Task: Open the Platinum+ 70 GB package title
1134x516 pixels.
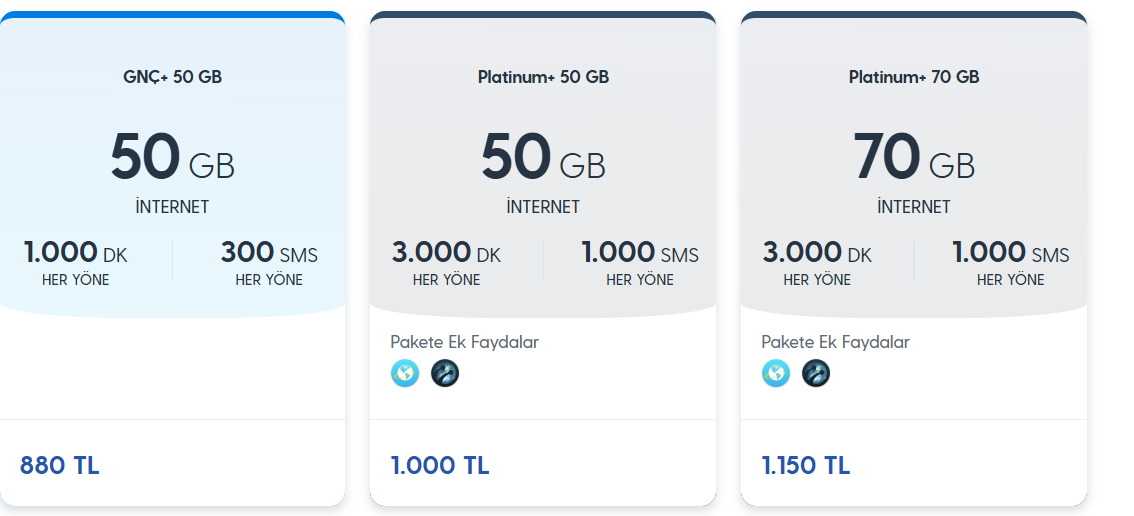Action: coord(914,77)
